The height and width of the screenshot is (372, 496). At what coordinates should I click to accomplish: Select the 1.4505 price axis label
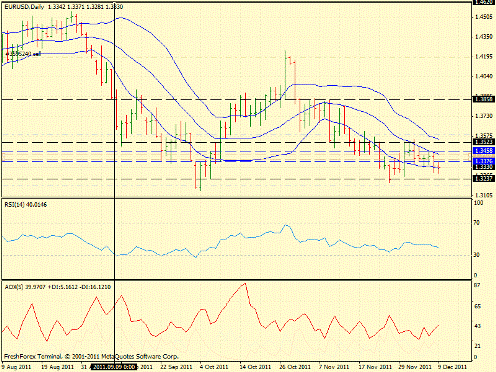[484, 17]
